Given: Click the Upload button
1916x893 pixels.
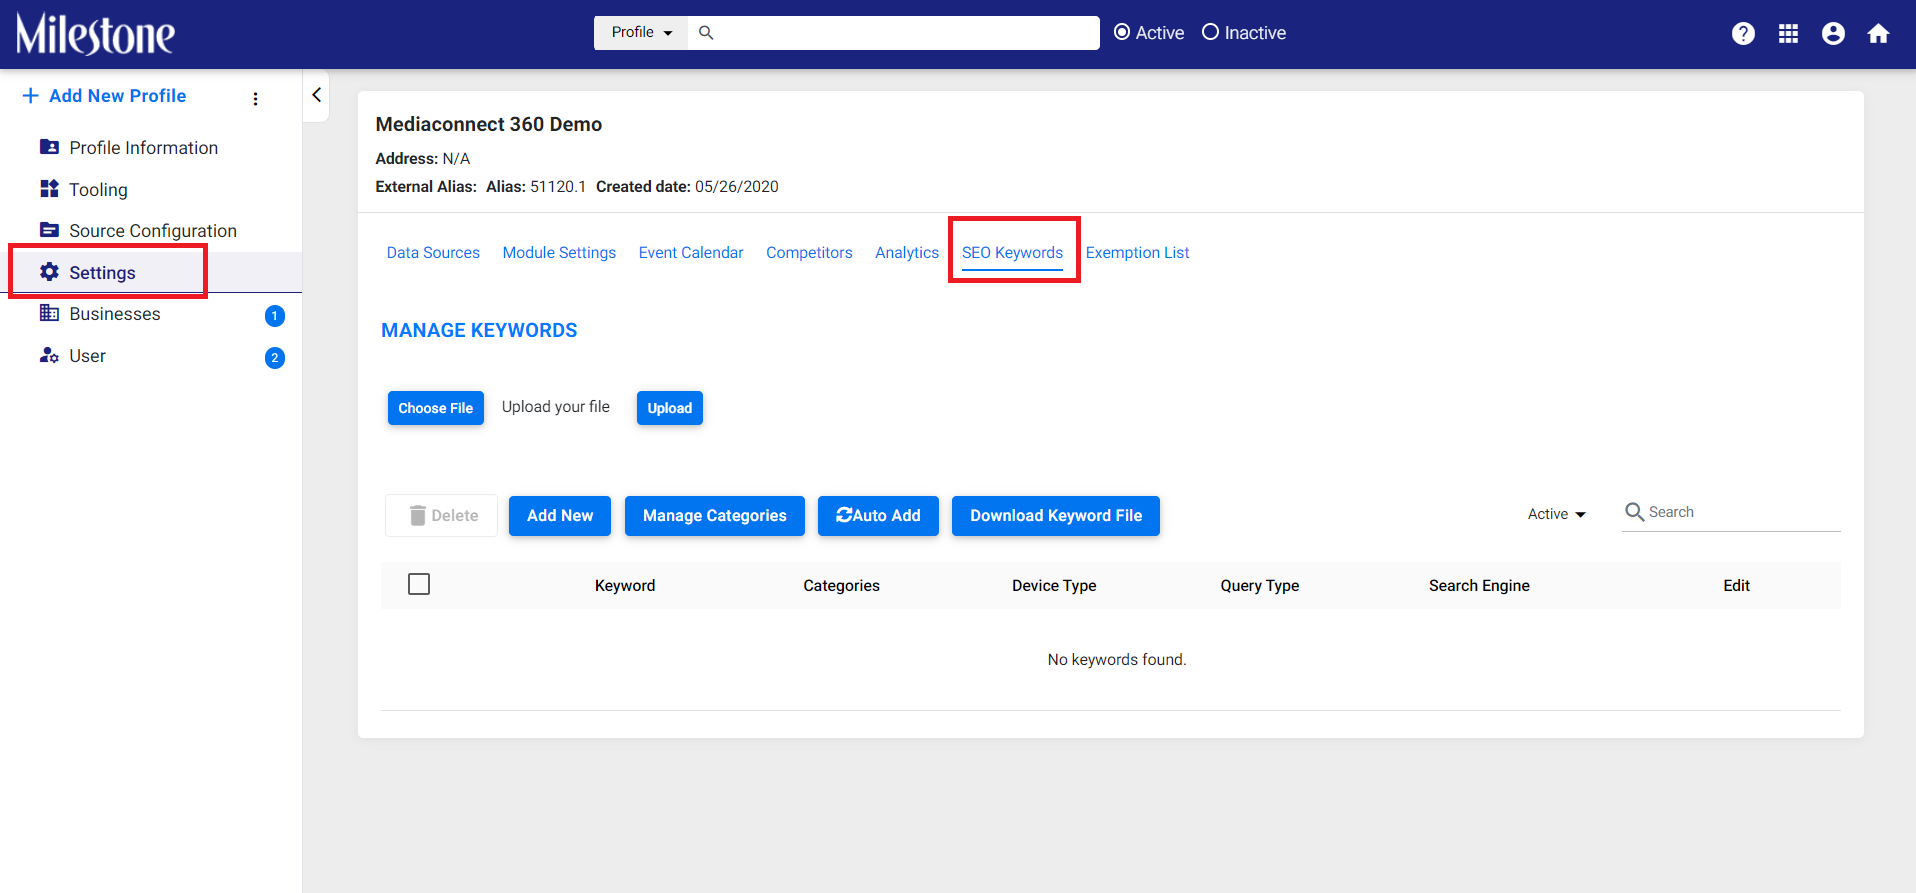Looking at the screenshot, I should coord(670,408).
